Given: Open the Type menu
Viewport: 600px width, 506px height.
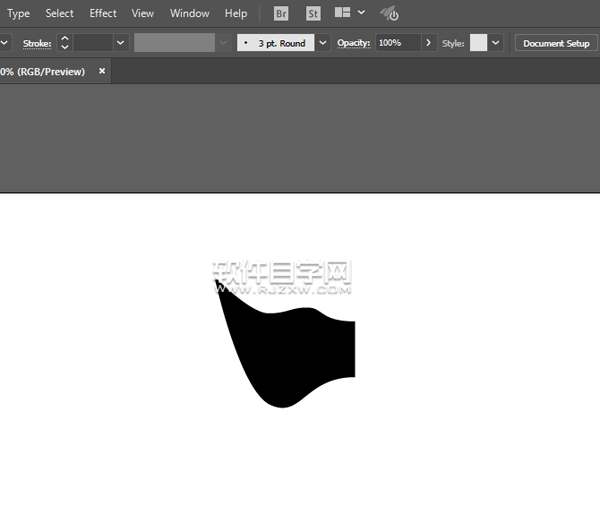Looking at the screenshot, I should pyautogui.click(x=18, y=14).
